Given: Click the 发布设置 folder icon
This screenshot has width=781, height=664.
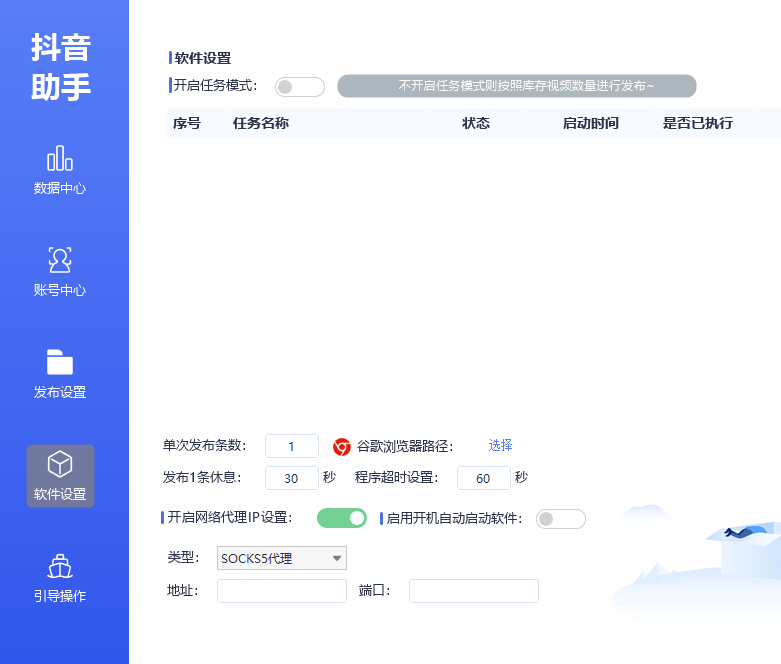Looking at the screenshot, I should (60, 362).
